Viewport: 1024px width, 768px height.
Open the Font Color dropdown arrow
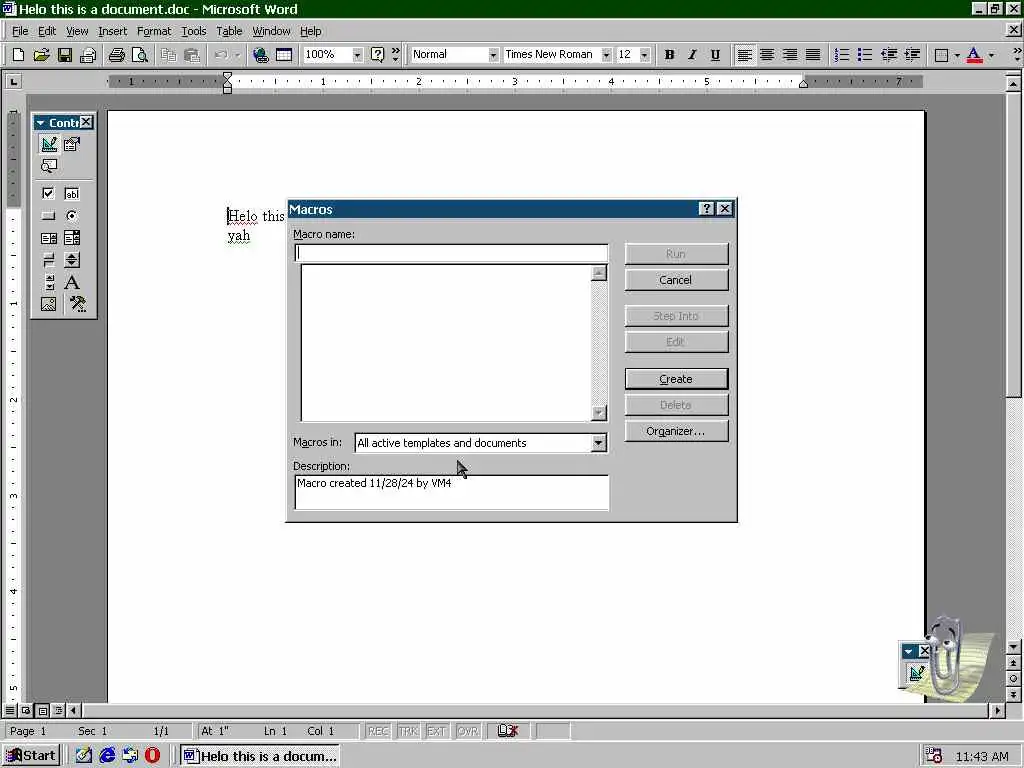click(x=991, y=55)
